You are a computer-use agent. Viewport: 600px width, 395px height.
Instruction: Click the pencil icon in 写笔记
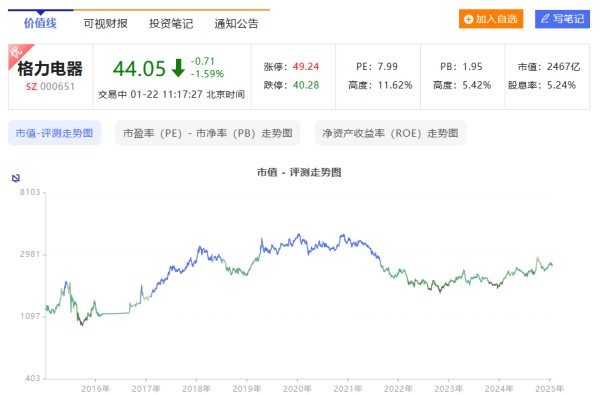[545, 18]
